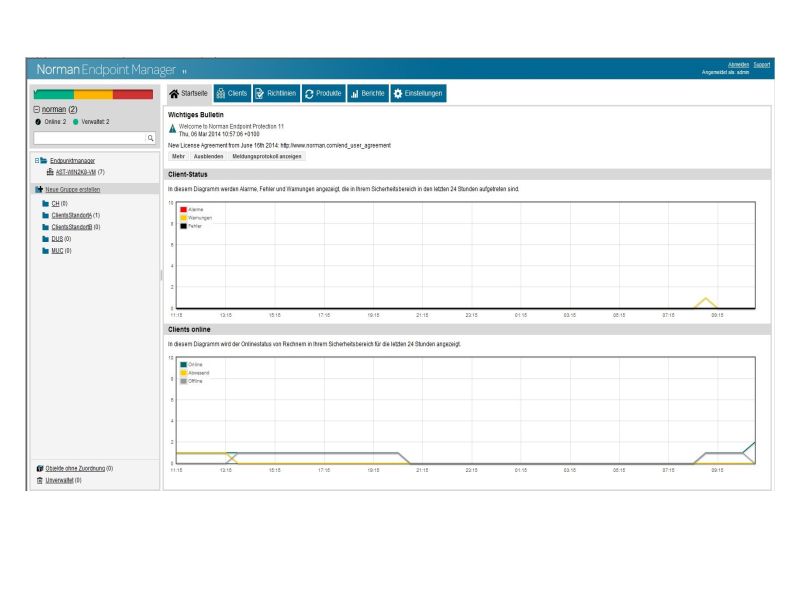Click the Clients online section header
This screenshot has height=600, width=800.
pos(467,330)
